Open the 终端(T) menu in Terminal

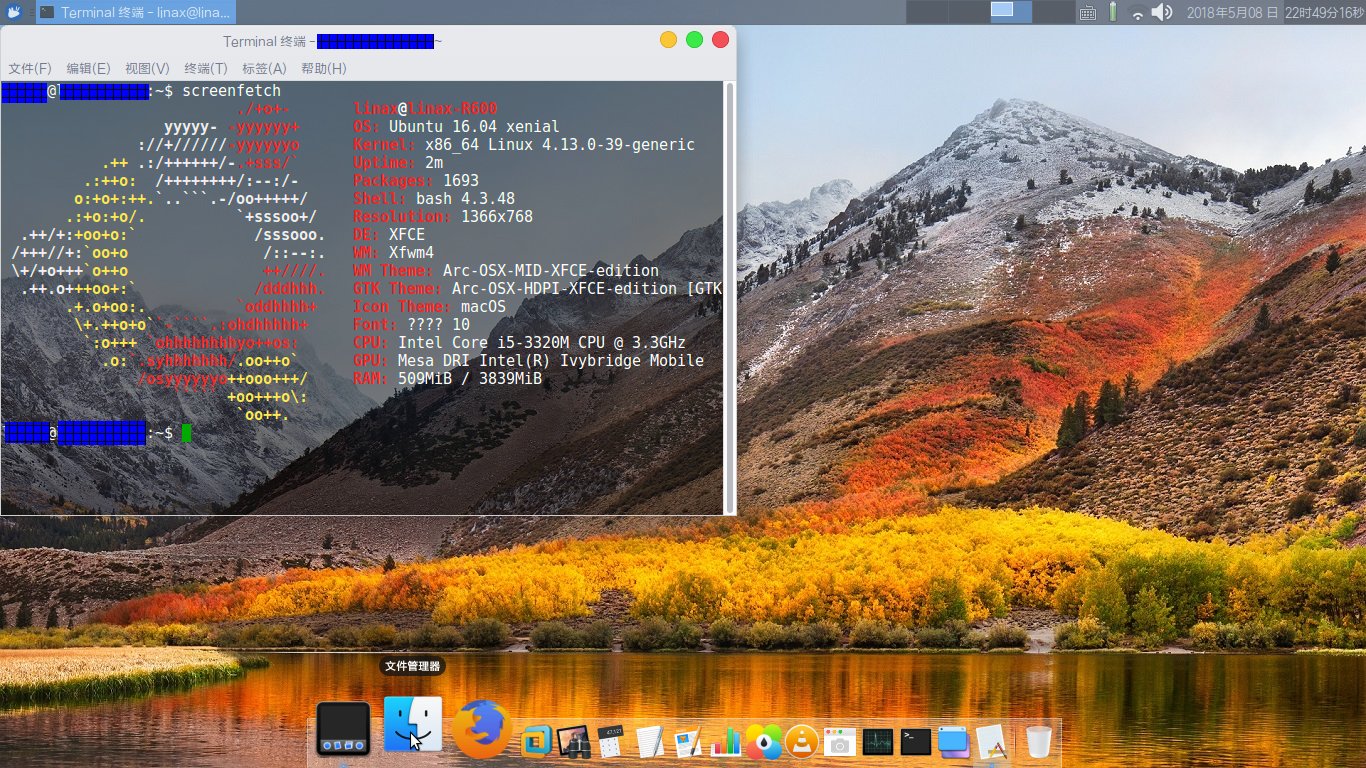pos(206,68)
